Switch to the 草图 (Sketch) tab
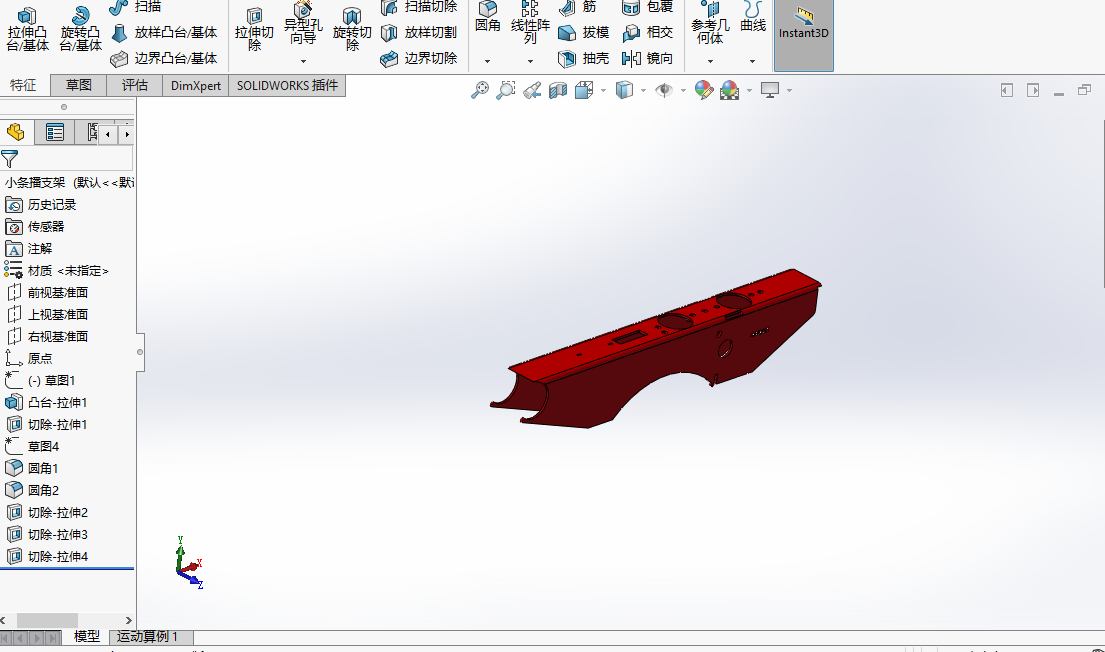This screenshot has width=1105, height=652. click(79, 85)
